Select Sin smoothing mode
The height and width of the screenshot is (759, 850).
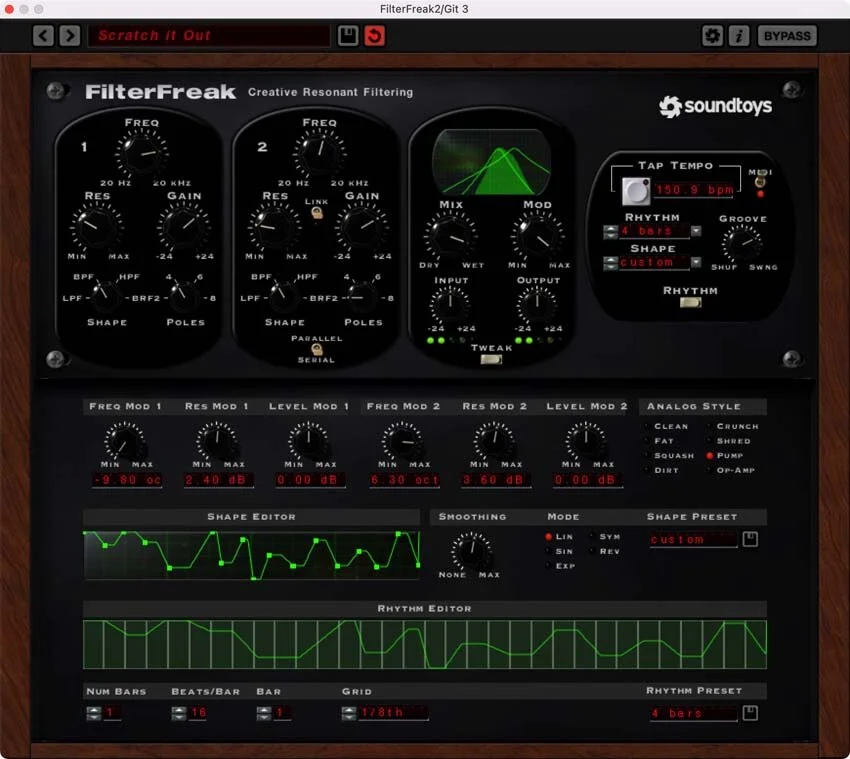(x=559, y=551)
